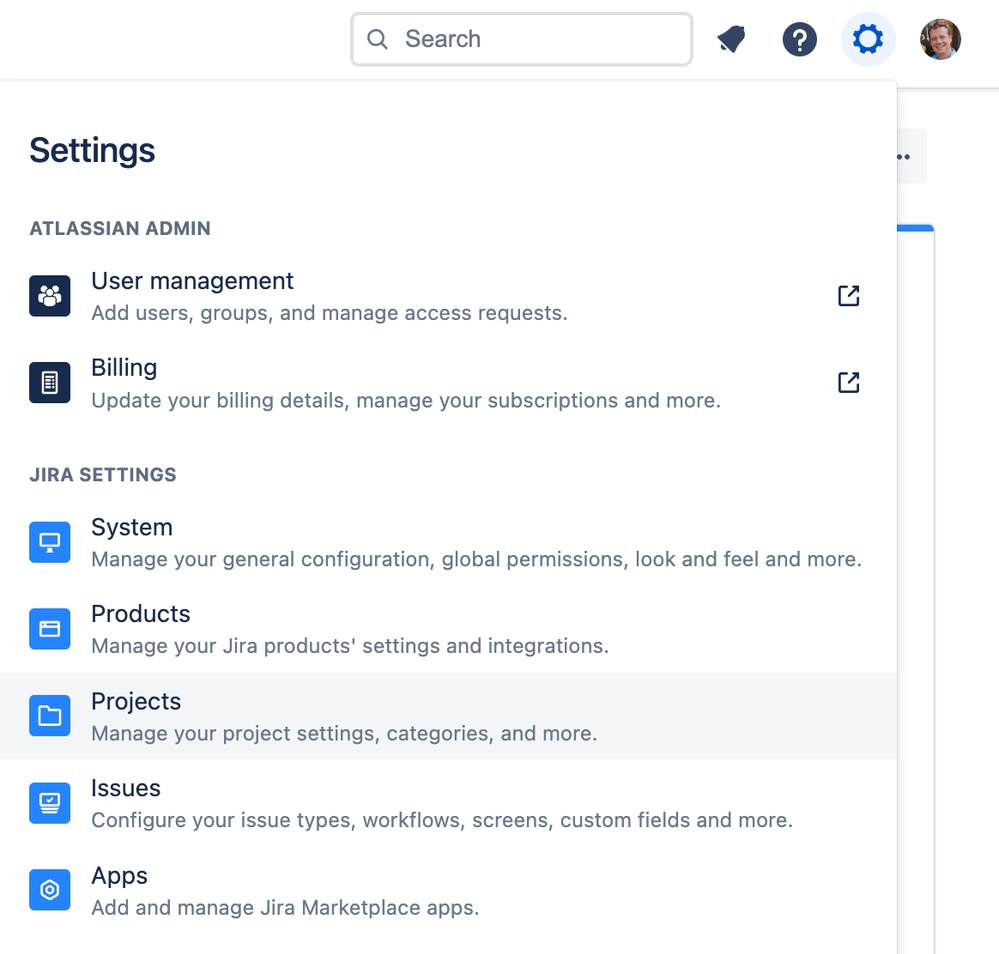The image size is (999, 954).
Task: Open the notifications bell icon
Action: [x=731, y=40]
